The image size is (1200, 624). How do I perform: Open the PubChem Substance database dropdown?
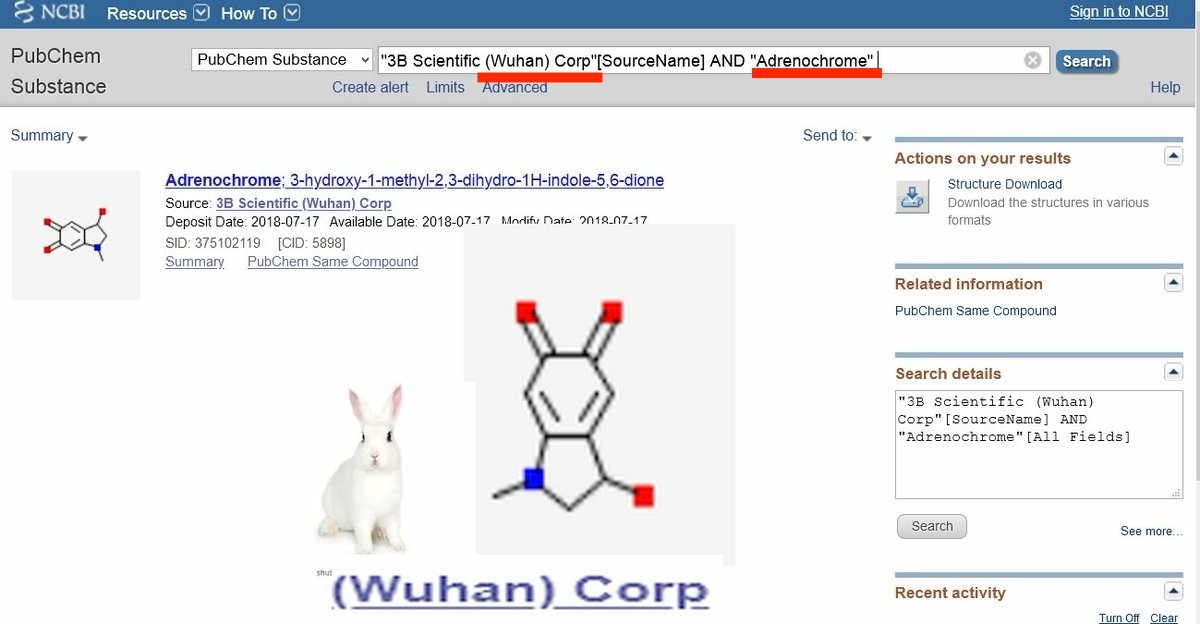click(283, 60)
